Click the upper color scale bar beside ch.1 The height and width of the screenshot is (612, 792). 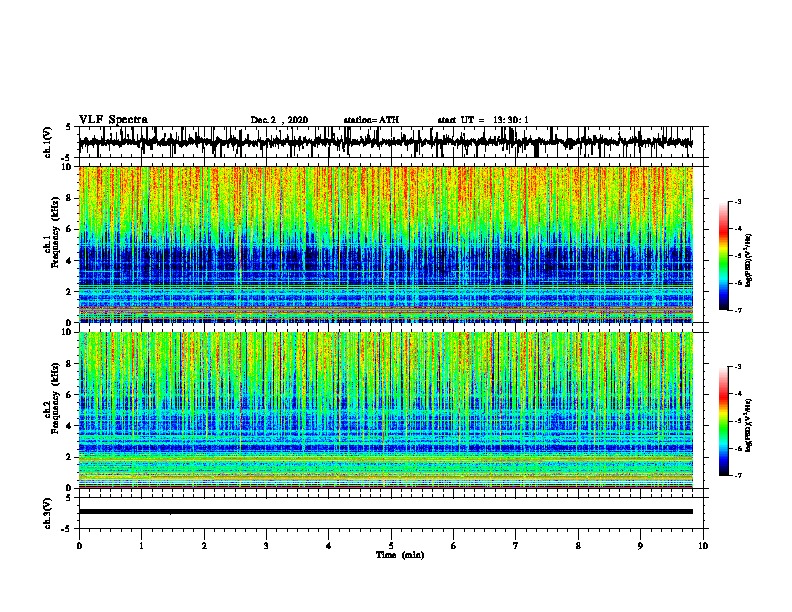point(723,256)
